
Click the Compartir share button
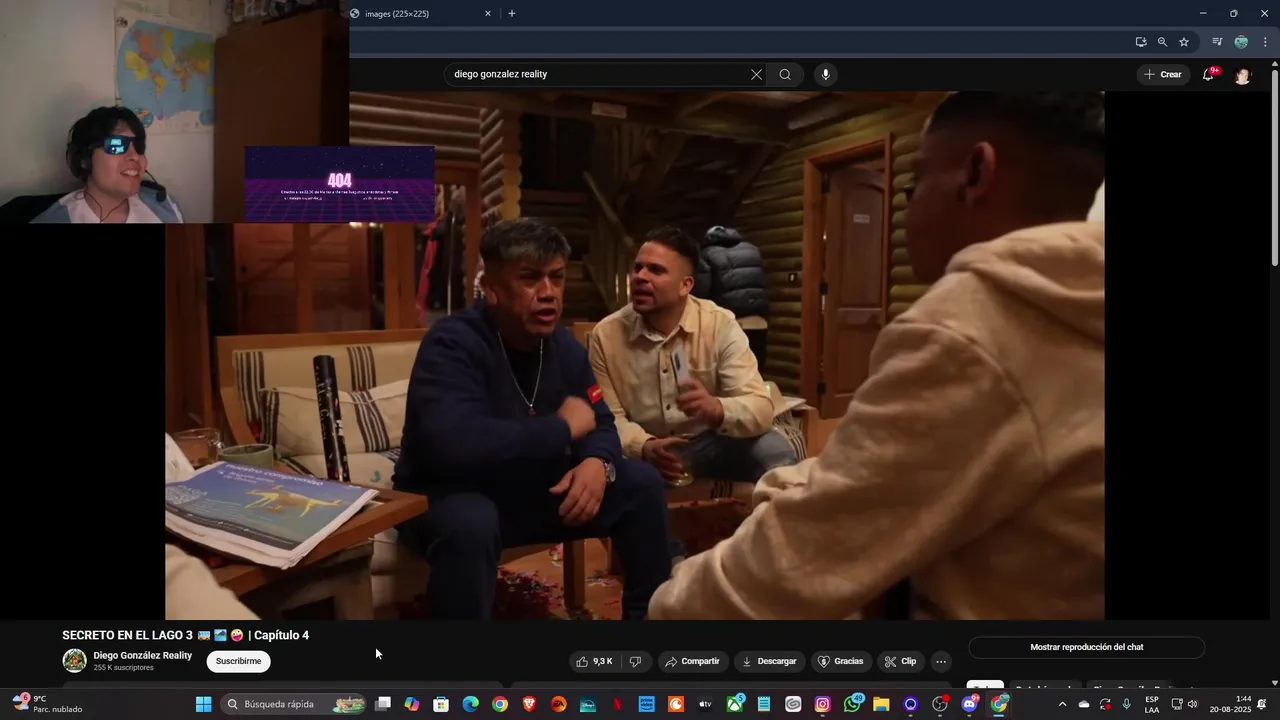(692, 661)
